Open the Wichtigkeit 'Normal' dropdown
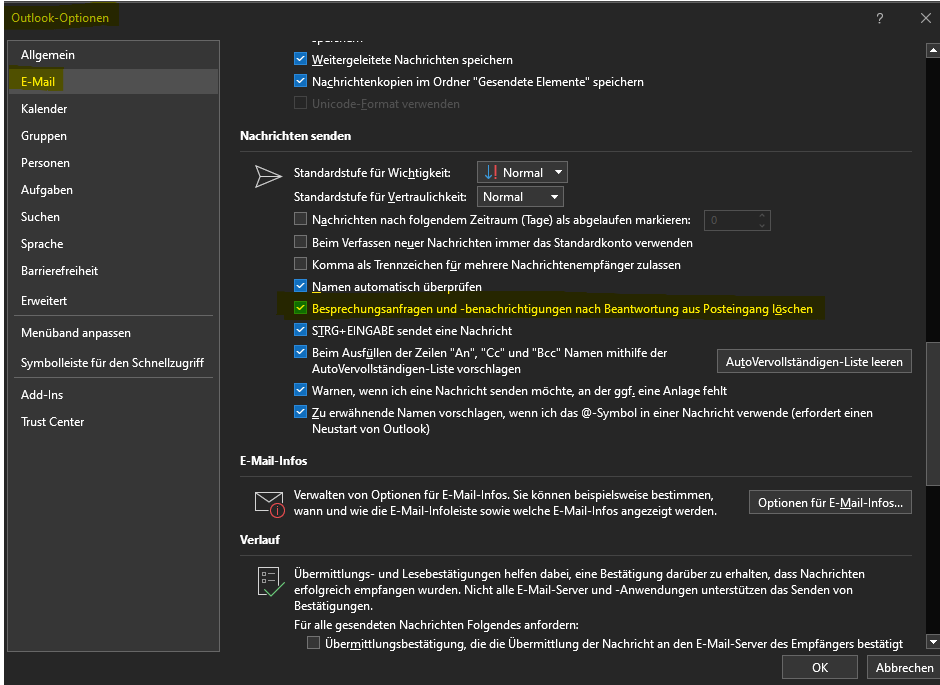Image resolution: width=940 pixels, height=685 pixels. [522, 173]
